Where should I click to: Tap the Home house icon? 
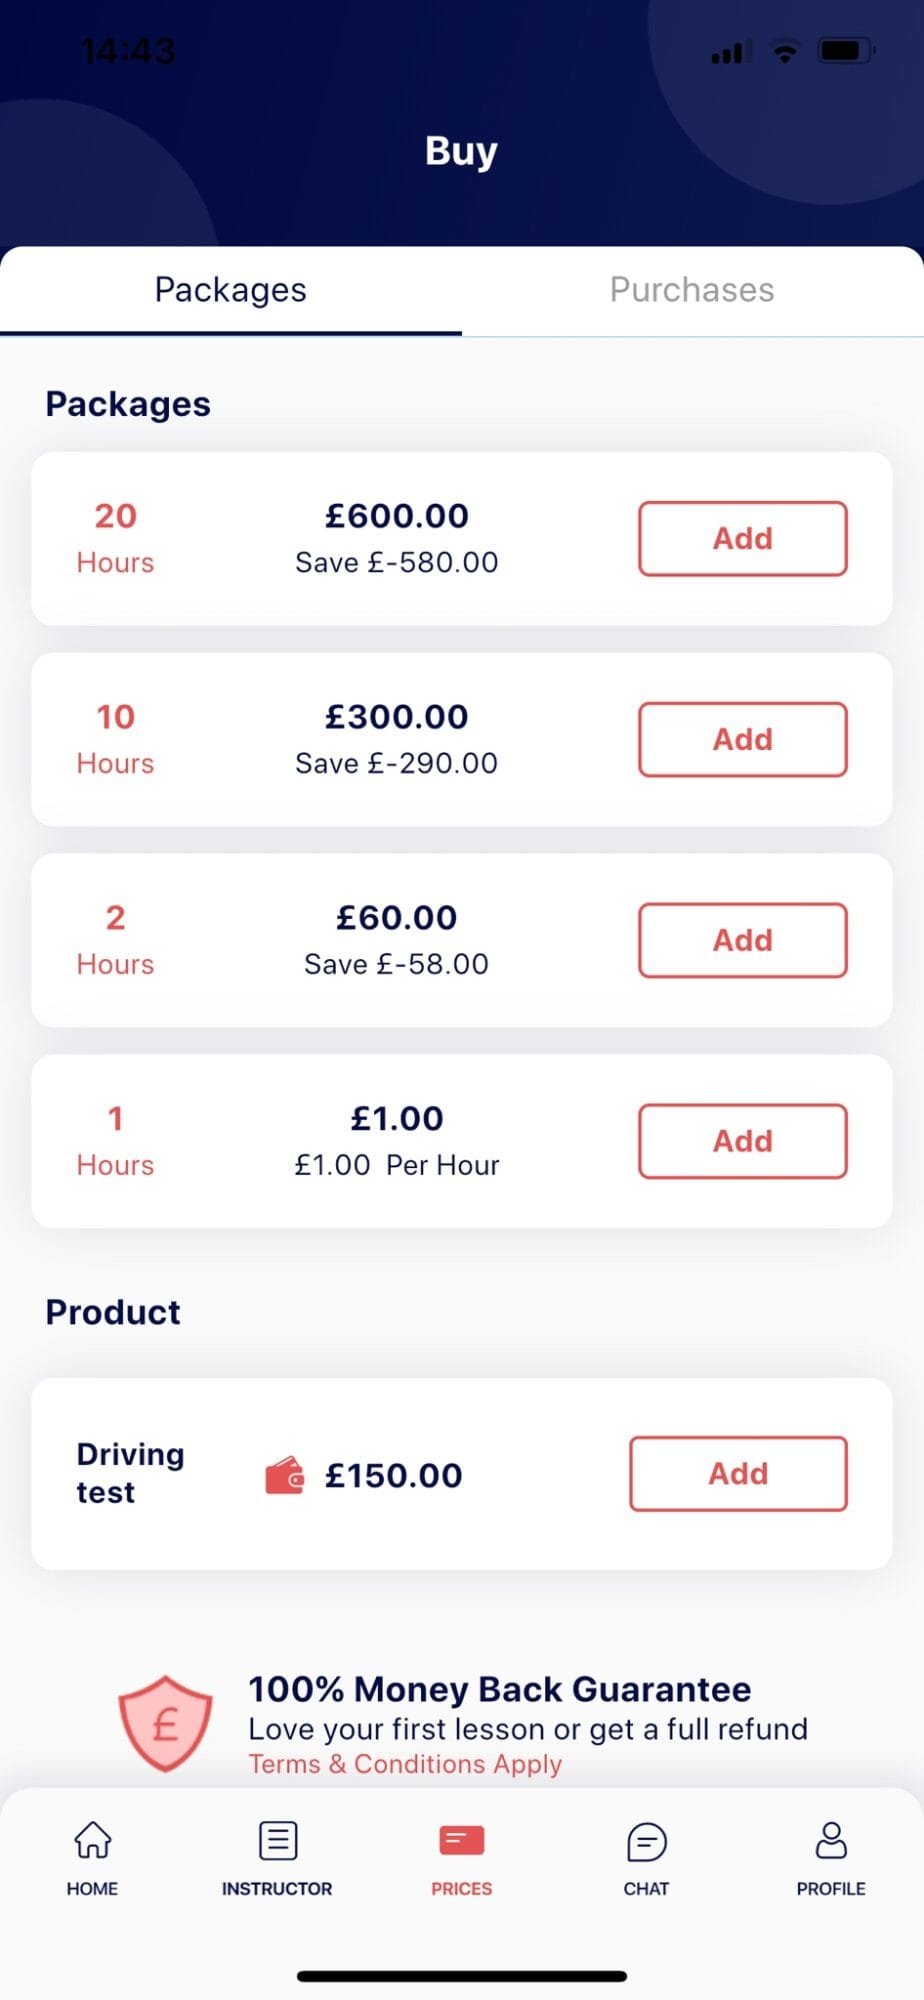click(92, 1840)
